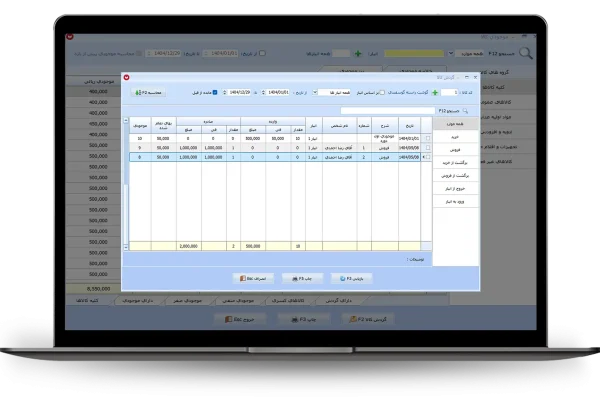Click the red close icon of the dialog
The width and height of the screenshot is (600, 400).
(126, 76)
